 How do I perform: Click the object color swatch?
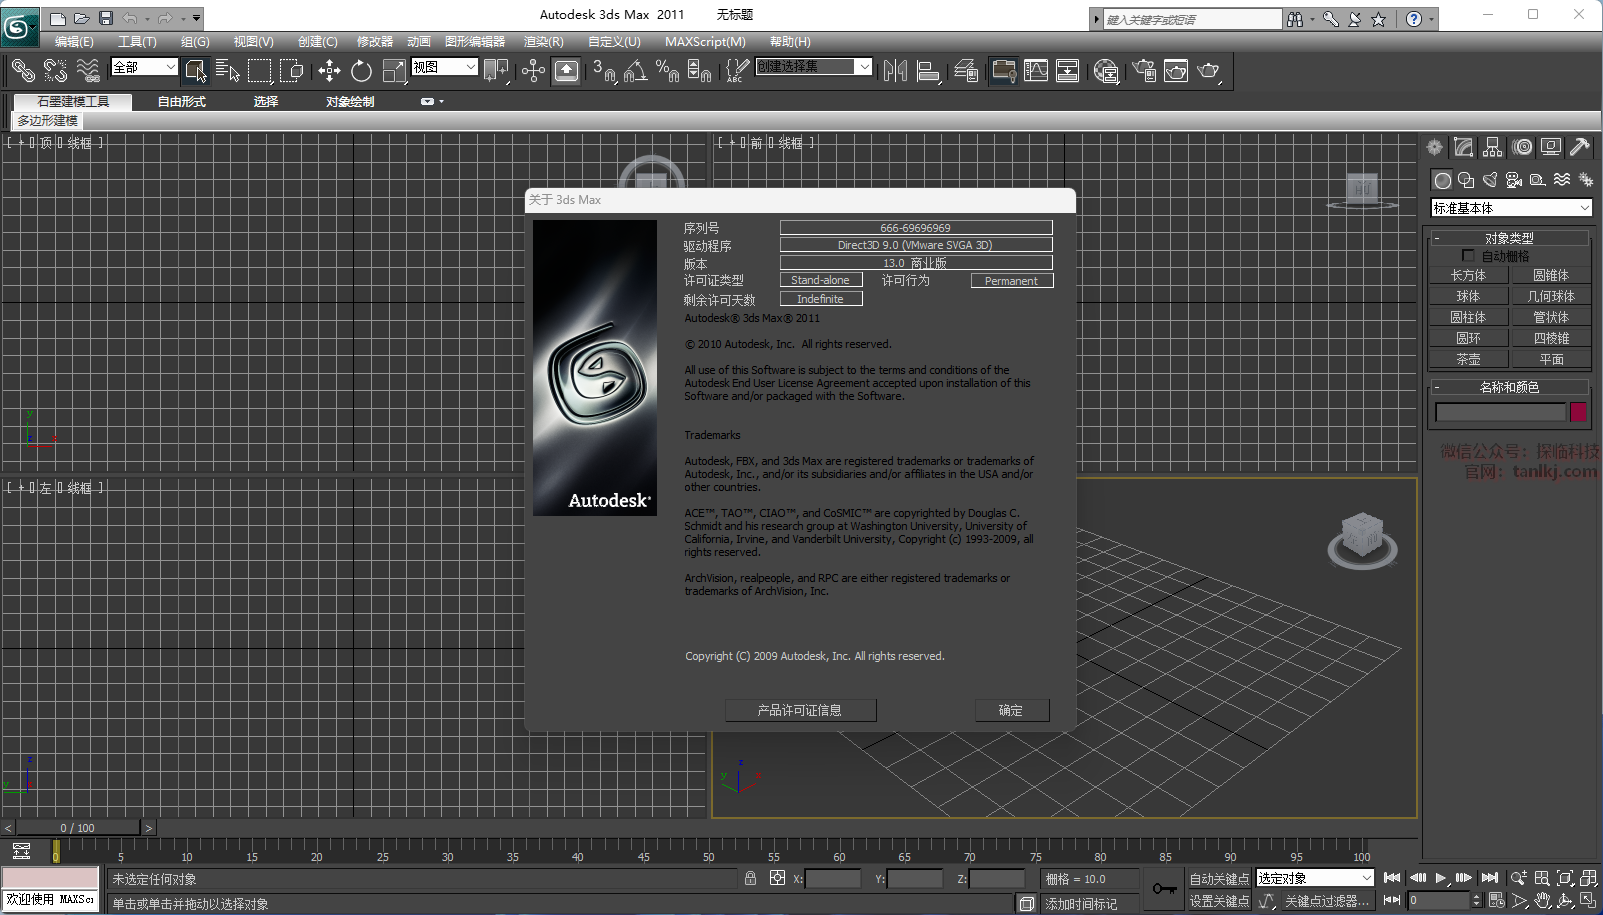click(1578, 412)
